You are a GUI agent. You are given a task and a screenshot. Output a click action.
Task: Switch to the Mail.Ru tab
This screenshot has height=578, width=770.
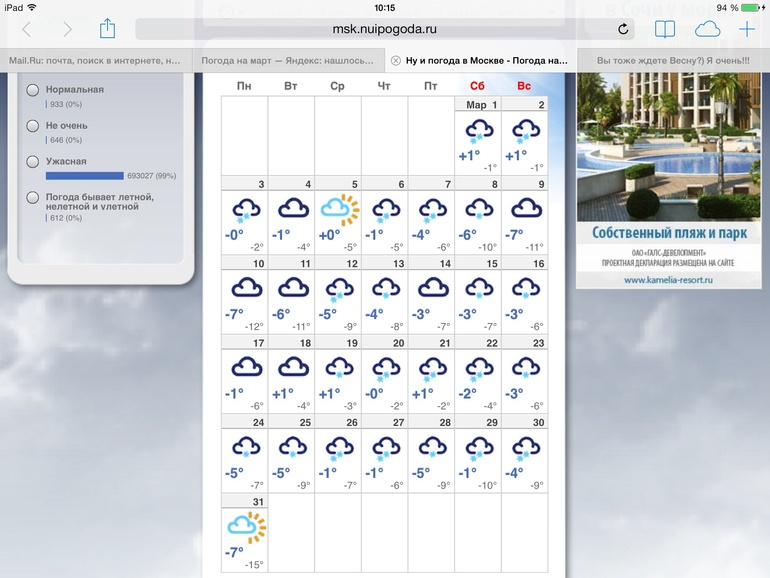click(x=95, y=60)
